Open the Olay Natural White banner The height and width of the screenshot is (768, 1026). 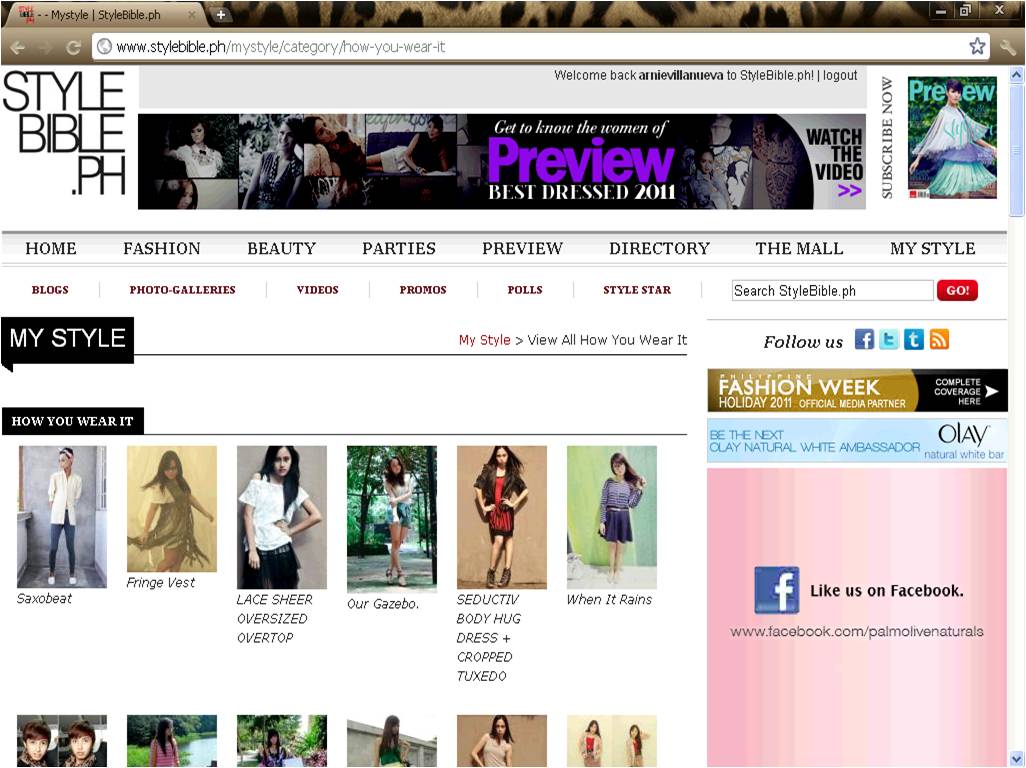pos(857,440)
